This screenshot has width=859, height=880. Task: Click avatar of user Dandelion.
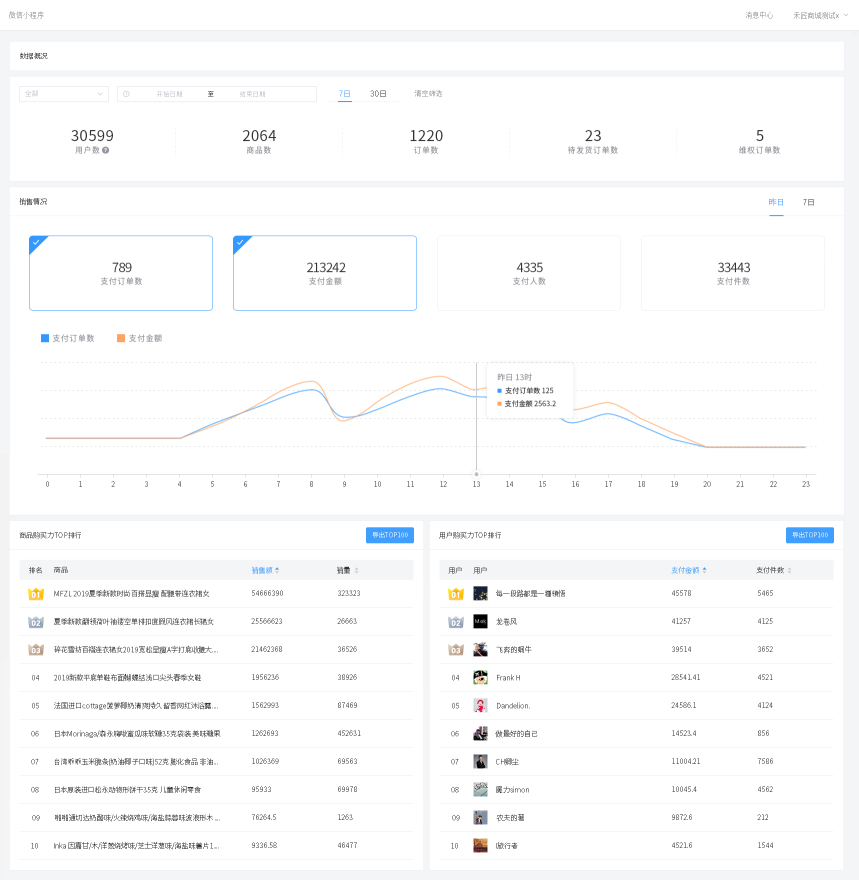(x=480, y=705)
